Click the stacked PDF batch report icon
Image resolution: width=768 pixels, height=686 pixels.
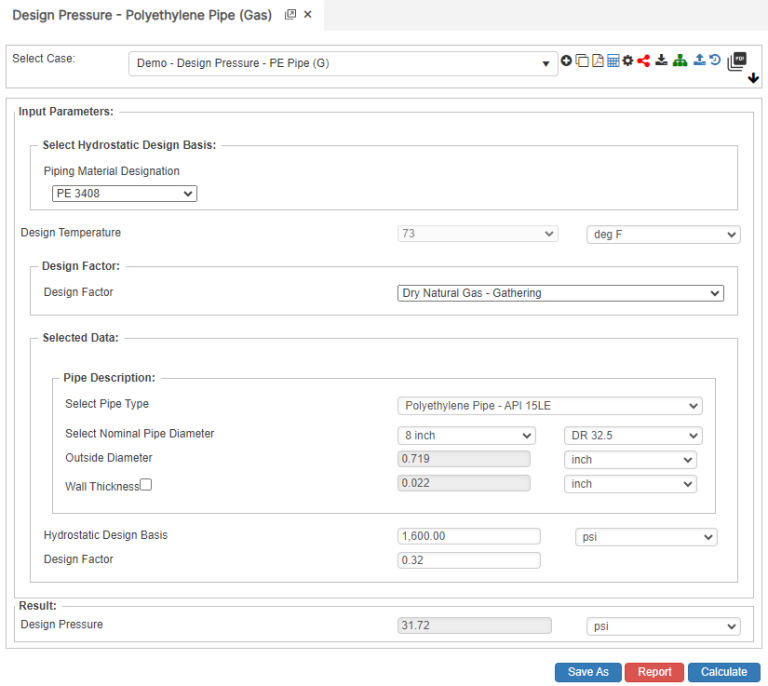point(738,61)
